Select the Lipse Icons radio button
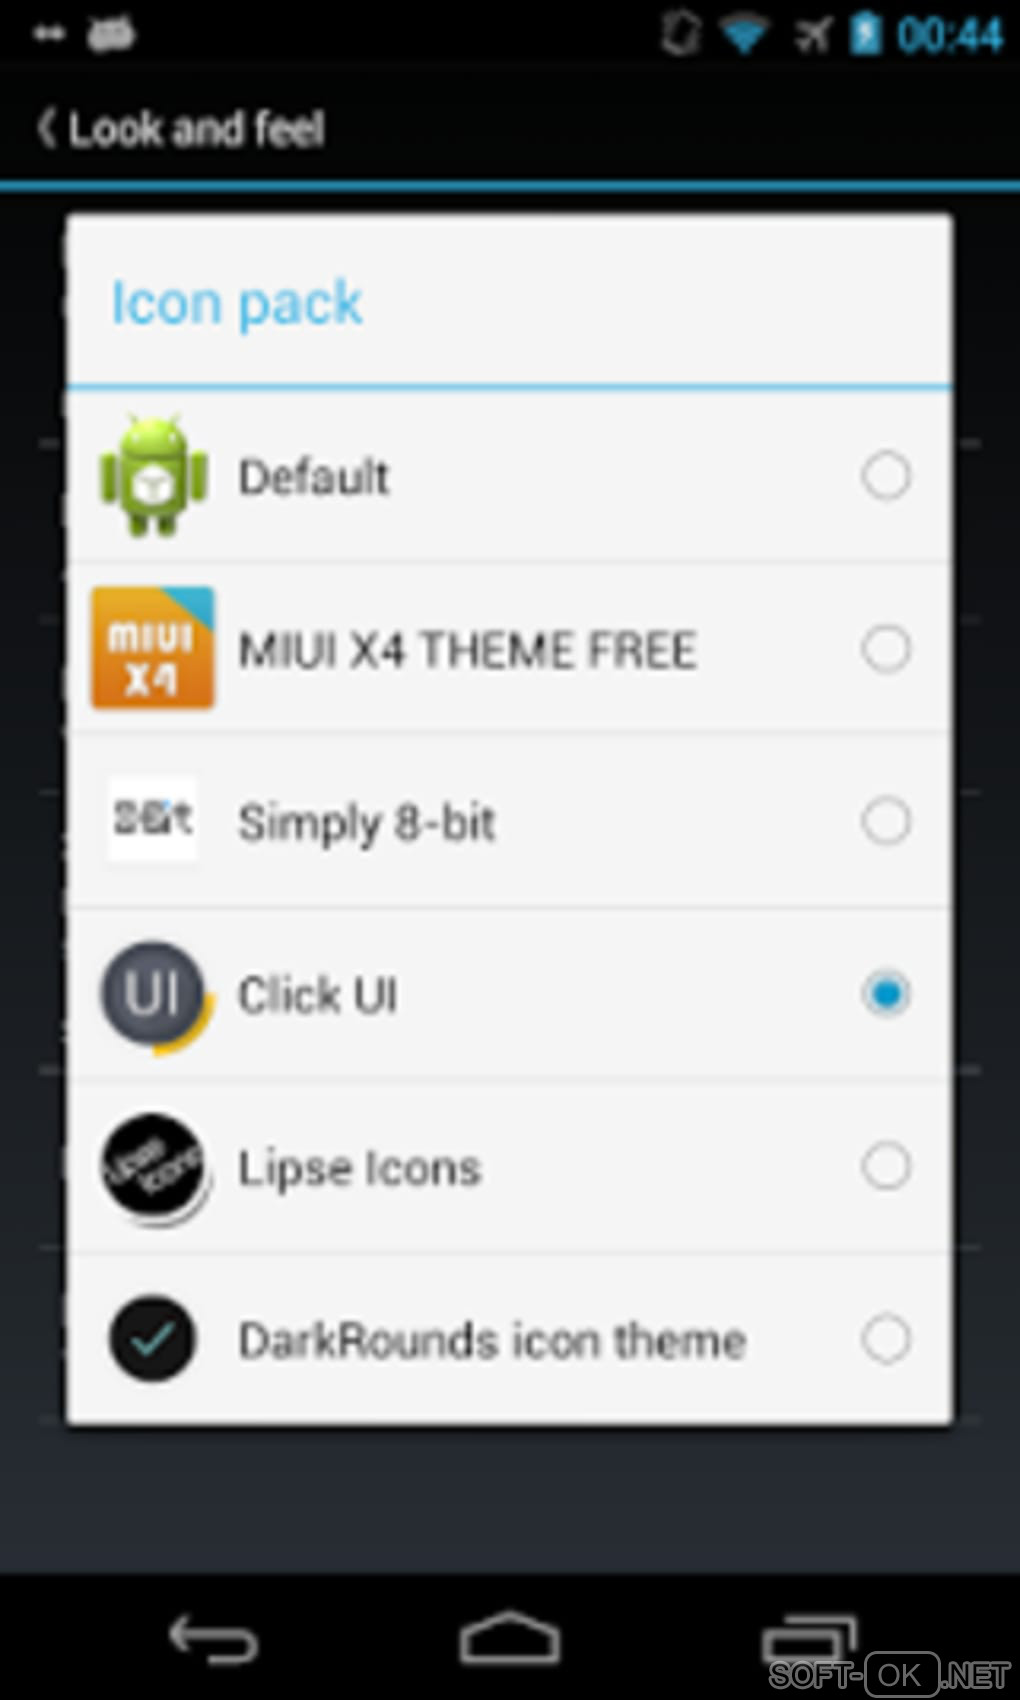This screenshot has height=1700, width=1020. (x=885, y=1167)
